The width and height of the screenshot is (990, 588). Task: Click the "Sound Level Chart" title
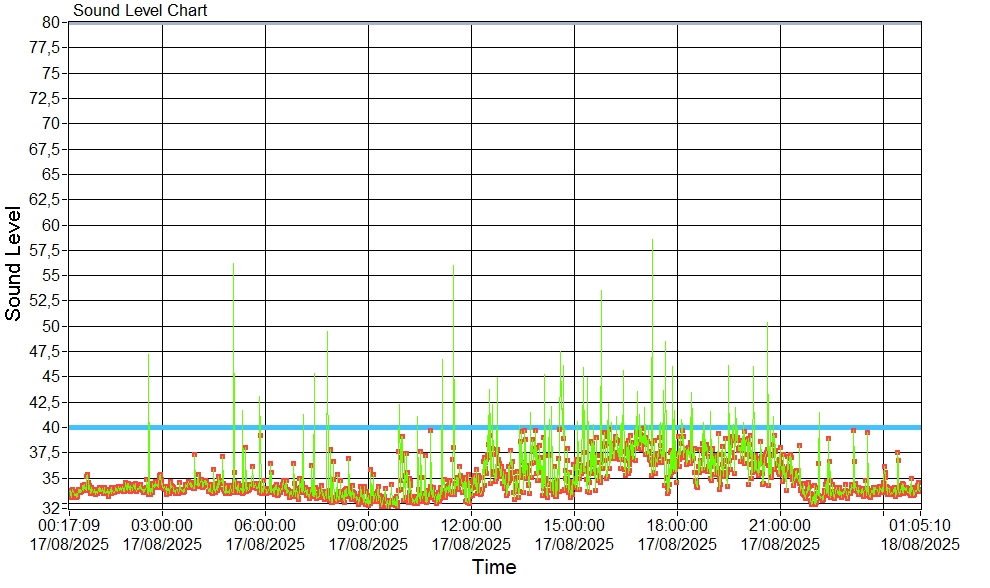[140, 11]
